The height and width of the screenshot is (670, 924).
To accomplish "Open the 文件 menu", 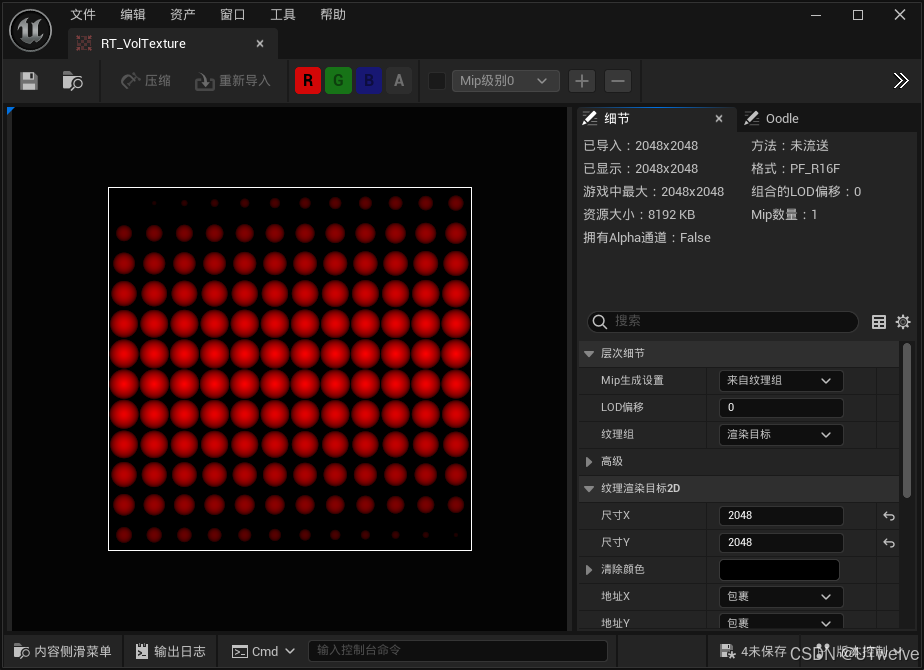I will pos(82,14).
